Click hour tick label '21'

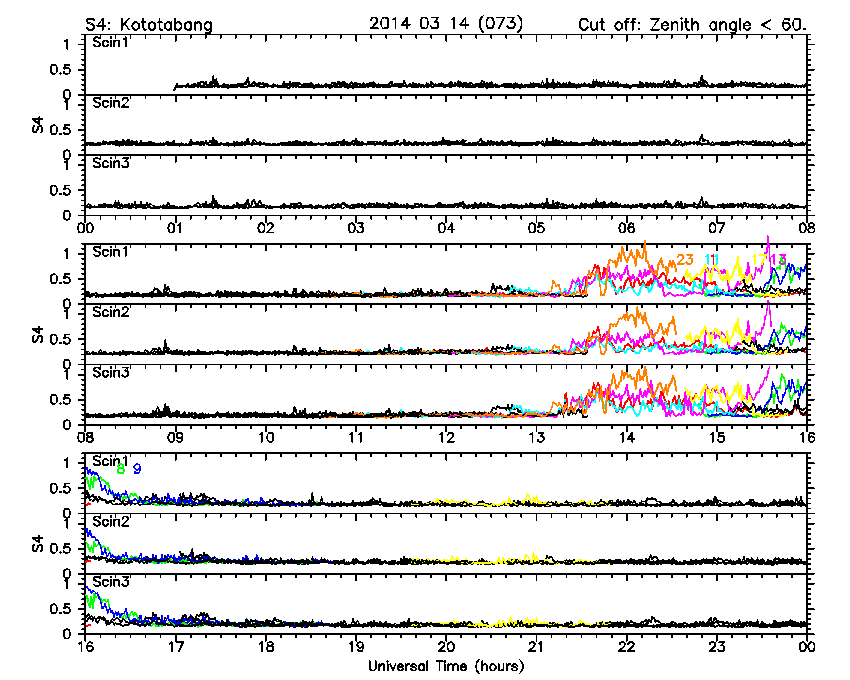click(536, 646)
